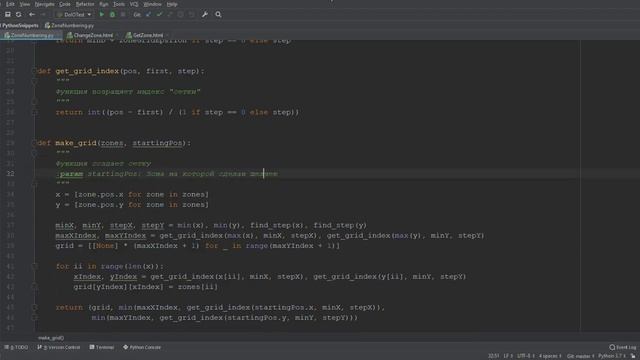Click line number 32 in the gutter
The height and width of the screenshot is (360, 640).
(10, 174)
